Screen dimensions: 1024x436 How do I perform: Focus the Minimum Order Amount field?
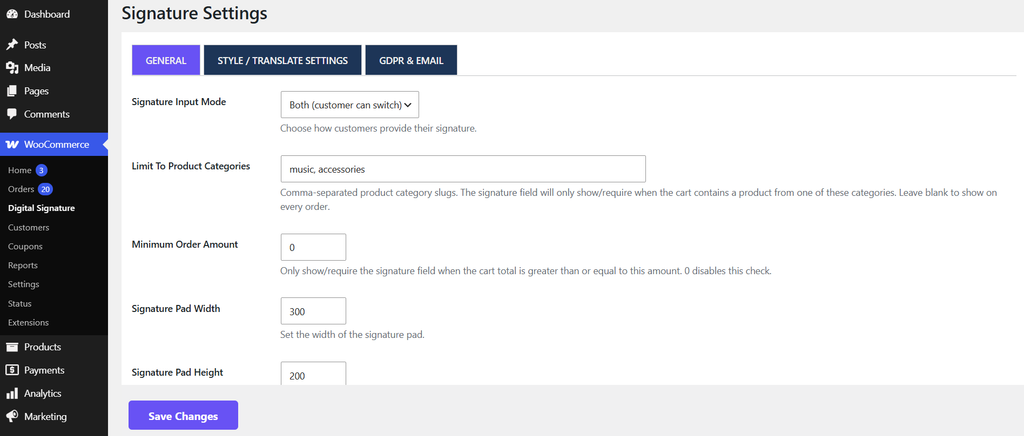pos(313,247)
